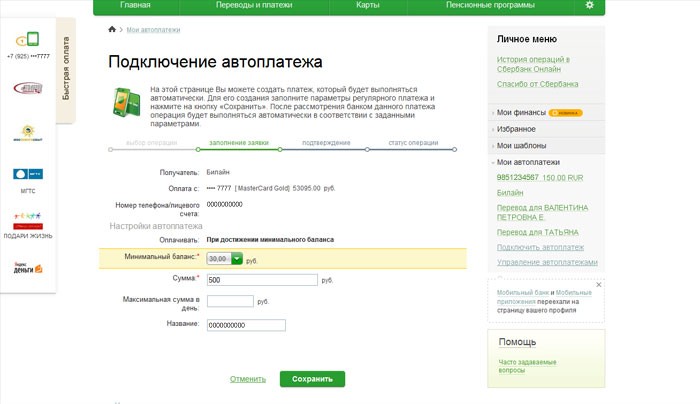The width and height of the screenshot is (700, 404).
Task: Click Максимальная сумма в день field
Action: [230, 301]
